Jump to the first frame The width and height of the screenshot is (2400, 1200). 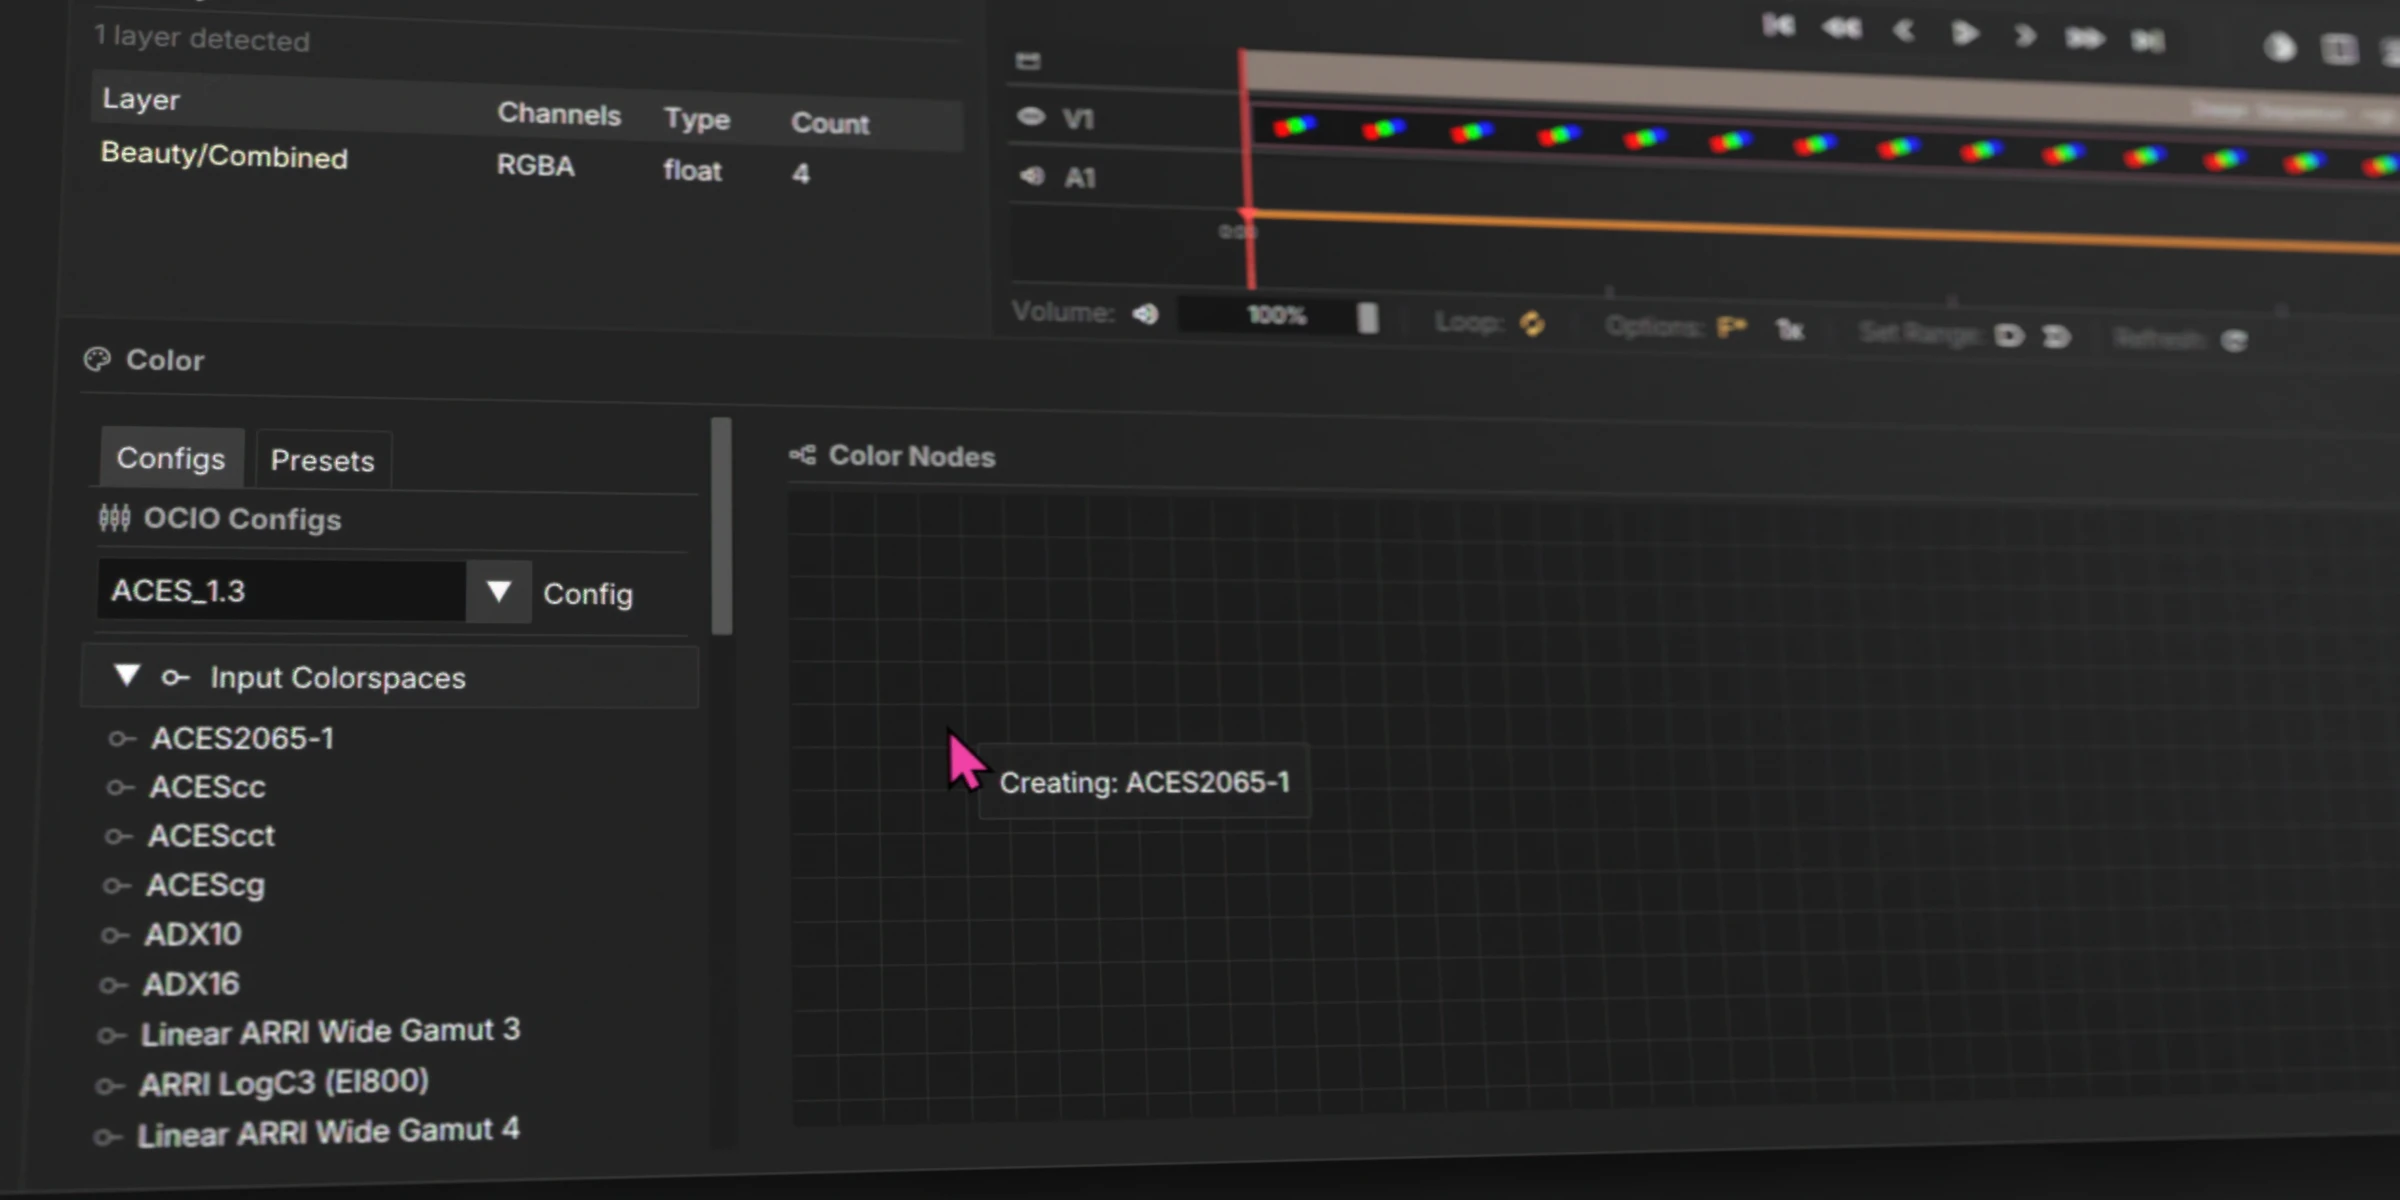[x=1778, y=26]
